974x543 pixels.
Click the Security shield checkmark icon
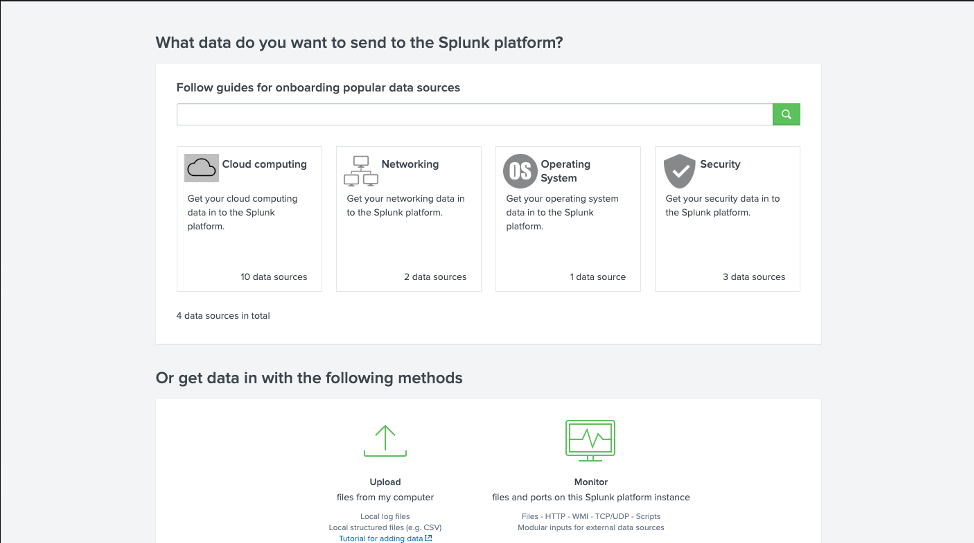[x=680, y=171]
